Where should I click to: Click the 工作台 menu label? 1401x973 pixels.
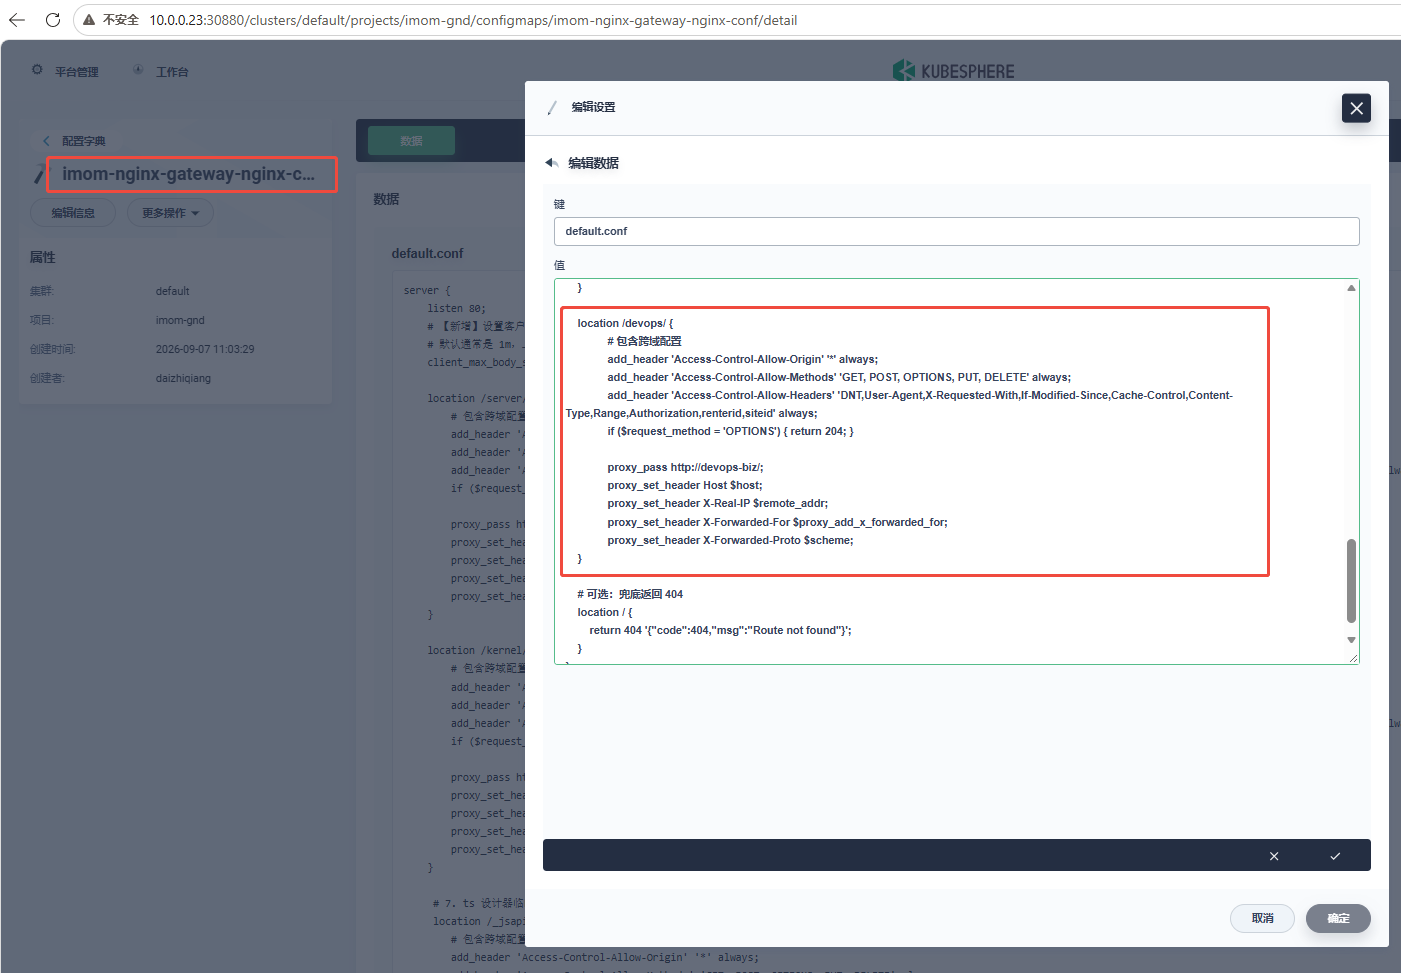click(x=172, y=72)
